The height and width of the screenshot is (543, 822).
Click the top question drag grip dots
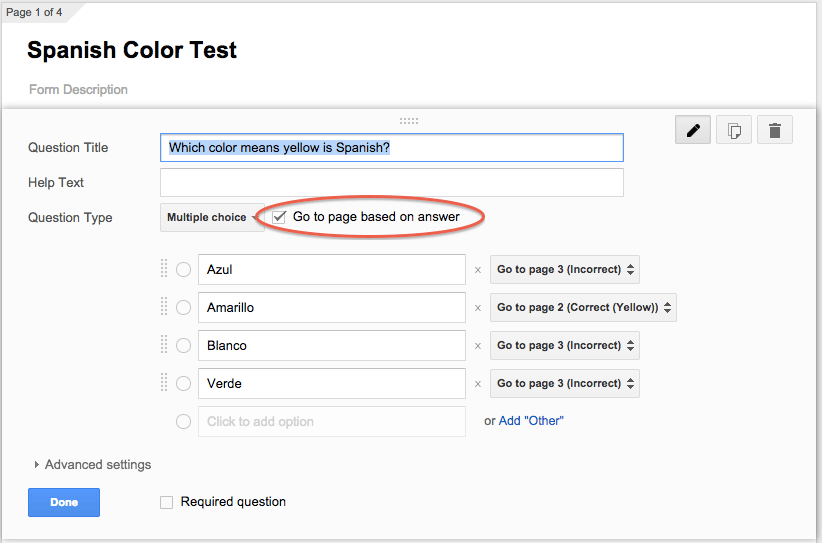(x=409, y=121)
